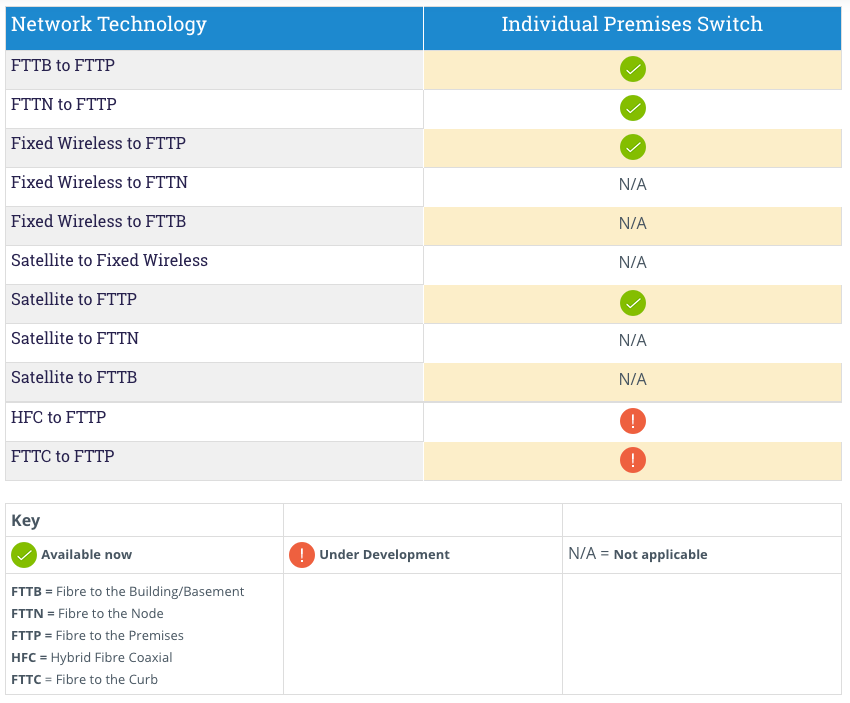Click the FTTP abbreviation definition in the Key
The height and width of the screenshot is (703, 850).
(x=97, y=635)
